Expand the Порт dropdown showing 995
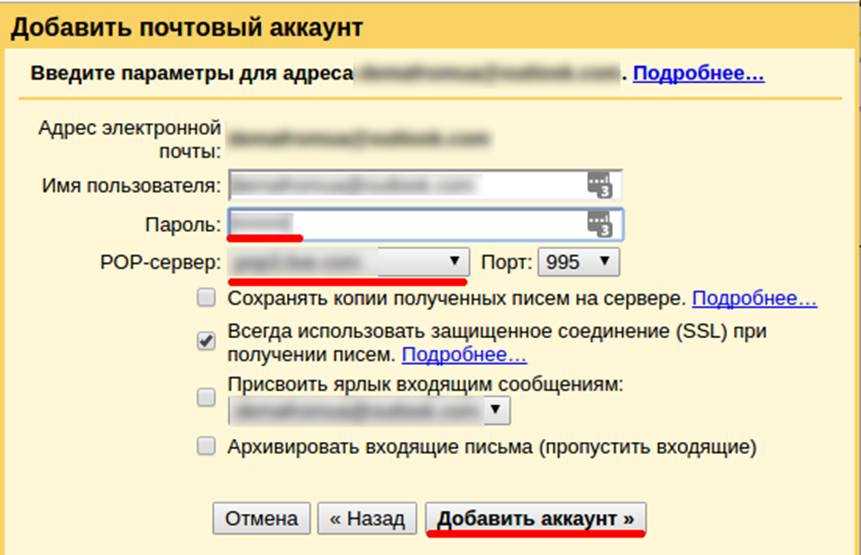Viewport: 861px width, 555px height. (x=579, y=262)
